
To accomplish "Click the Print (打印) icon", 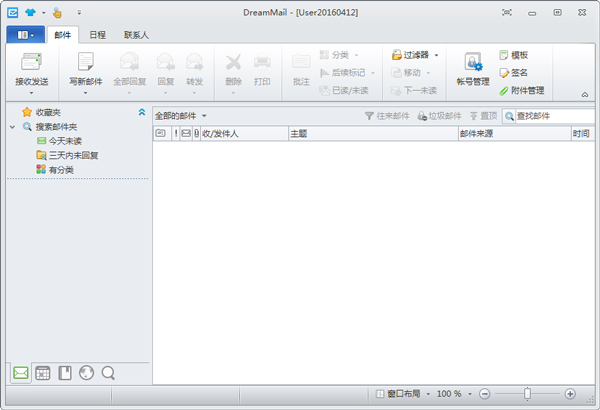I will [x=262, y=62].
